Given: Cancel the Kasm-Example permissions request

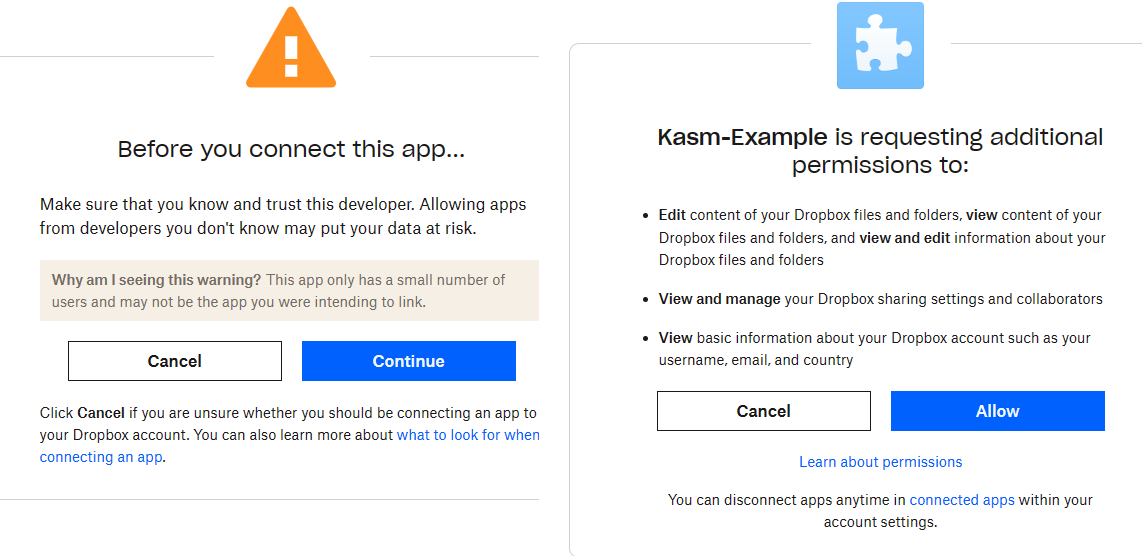Looking at the screenshot, I should click(763, 411).
